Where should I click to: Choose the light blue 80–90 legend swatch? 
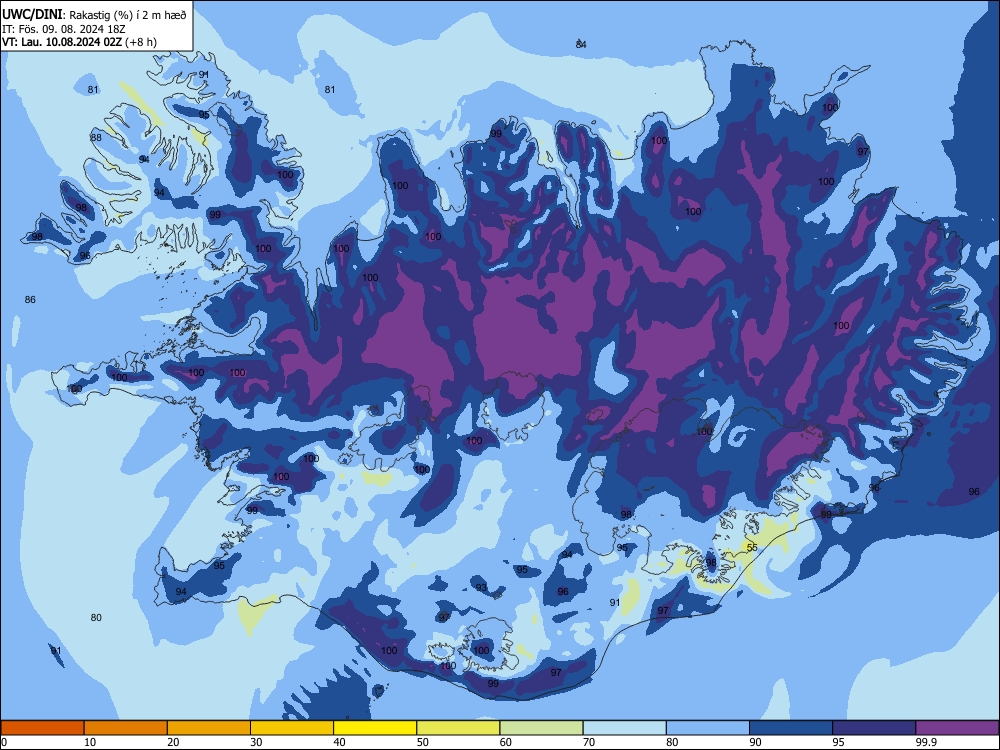pyautogui.click(x=708, y=728)
